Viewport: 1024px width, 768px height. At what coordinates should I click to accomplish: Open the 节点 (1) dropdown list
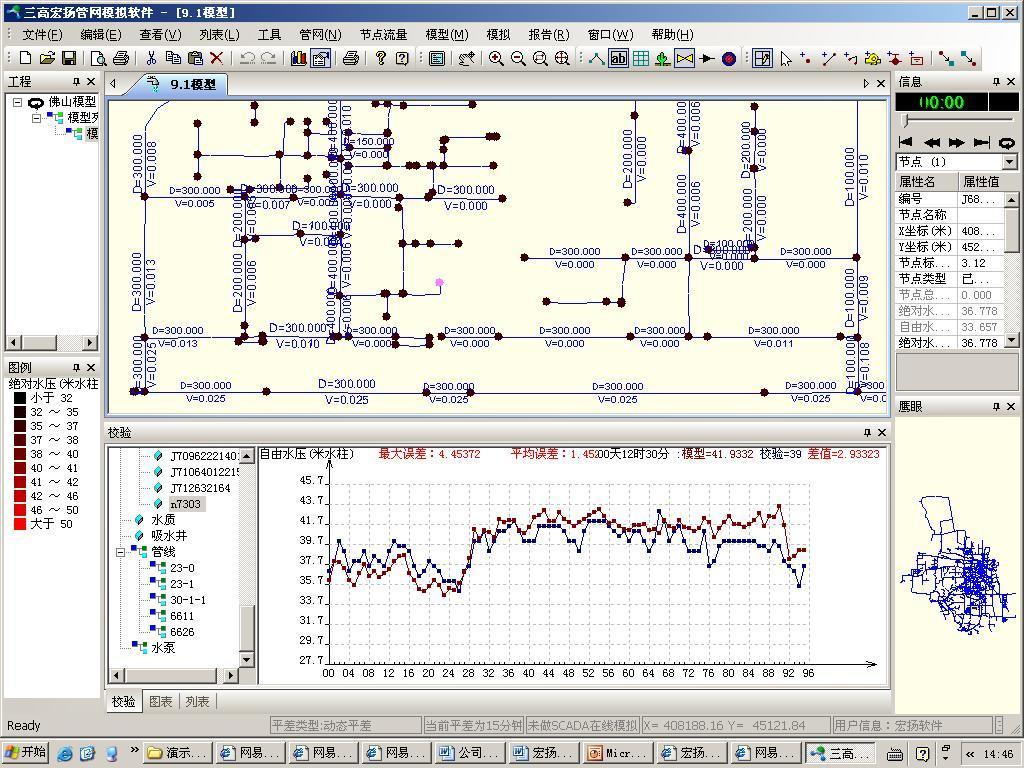click(x=1009, y=162)
